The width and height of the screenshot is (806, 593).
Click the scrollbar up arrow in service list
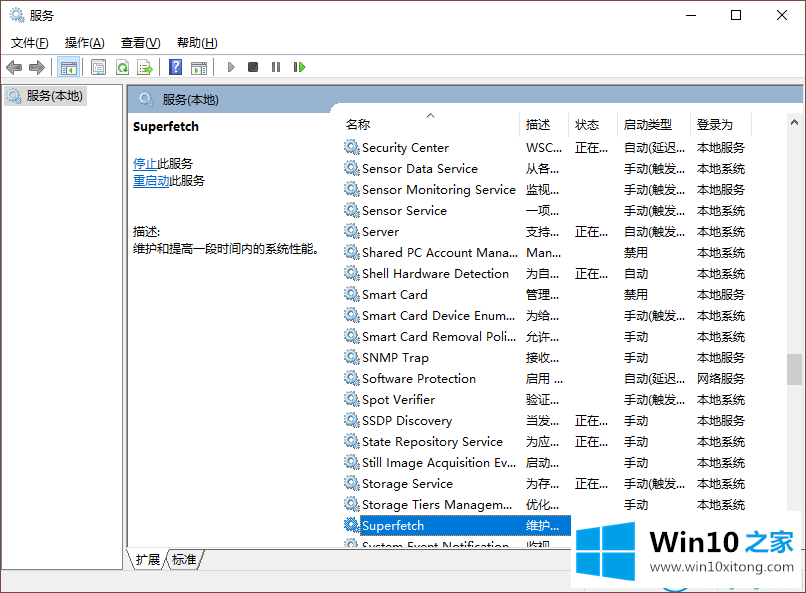[794, 122]
